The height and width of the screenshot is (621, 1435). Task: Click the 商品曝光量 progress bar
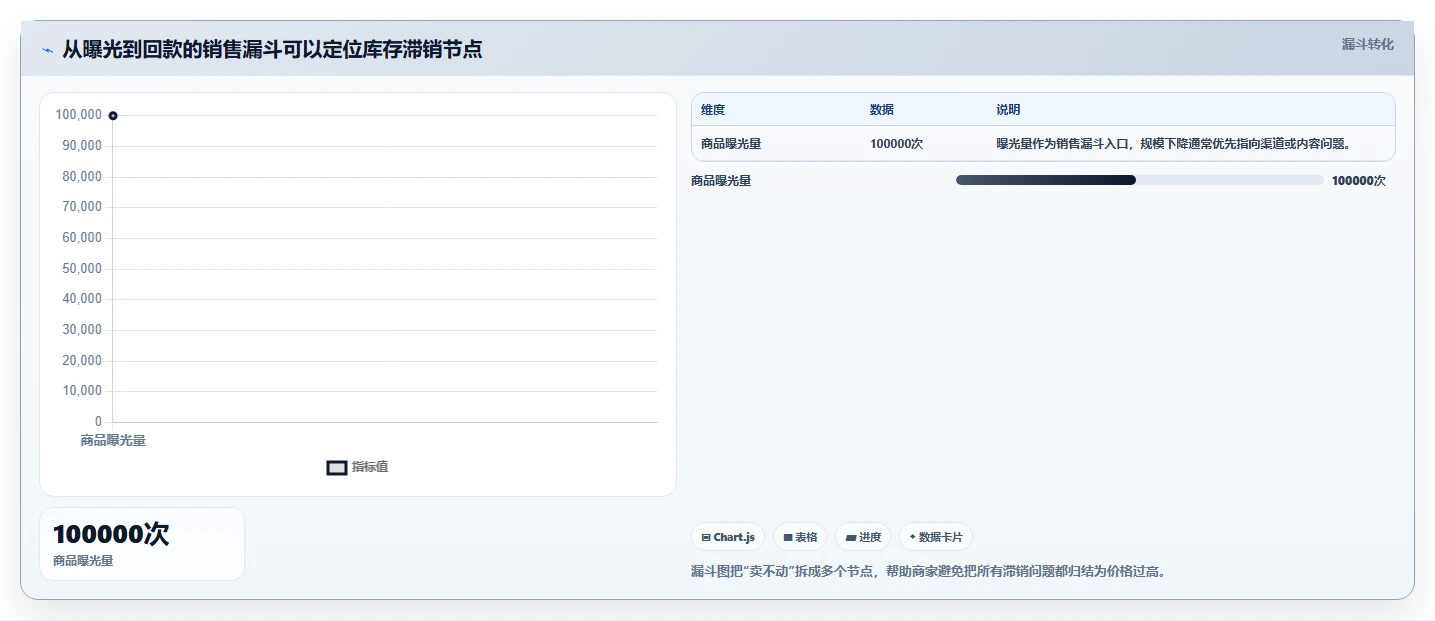[x=1140, y=180]
